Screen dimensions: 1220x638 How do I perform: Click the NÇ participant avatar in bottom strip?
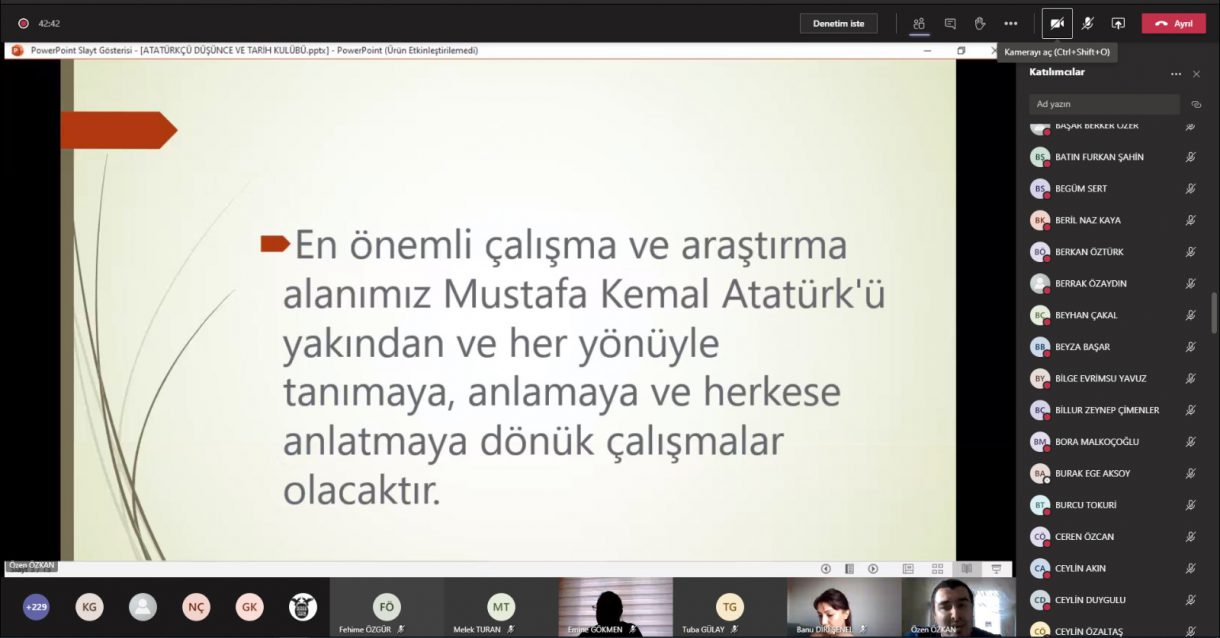coord(196,606)
